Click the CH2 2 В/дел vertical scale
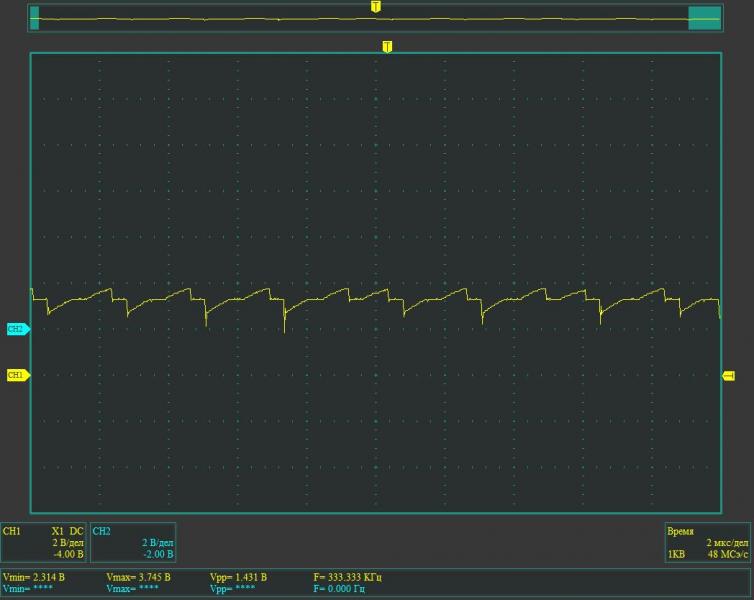Screen dimensions: 754x600 pyautogui.click(x=157, y=542)
